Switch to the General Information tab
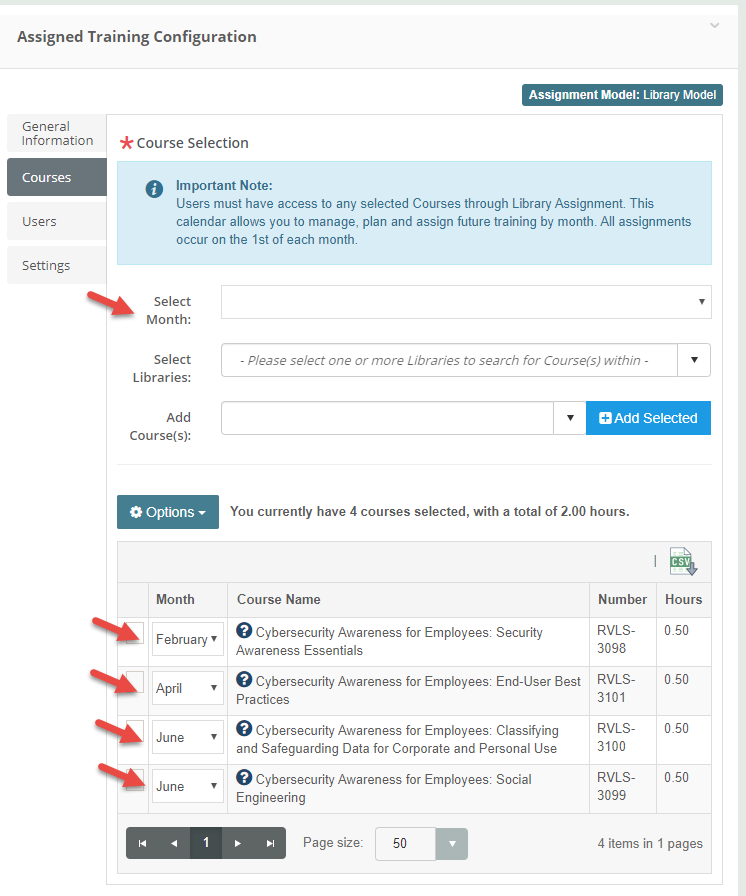The width and height of the screenshot is (746, 896). point(57,133)
